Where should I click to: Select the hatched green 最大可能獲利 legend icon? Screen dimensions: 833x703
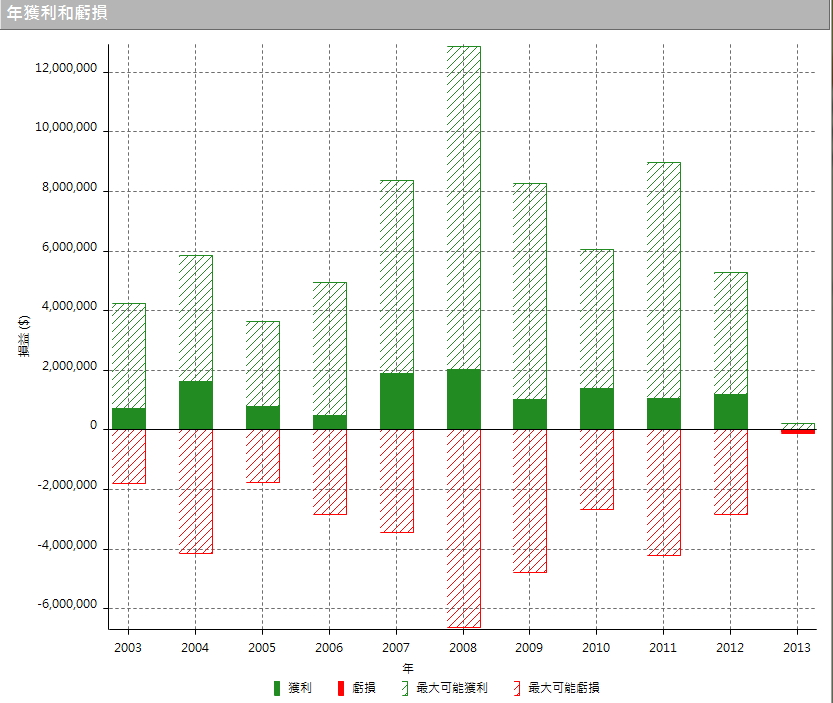pyautogui.click(x=405, y=688)
